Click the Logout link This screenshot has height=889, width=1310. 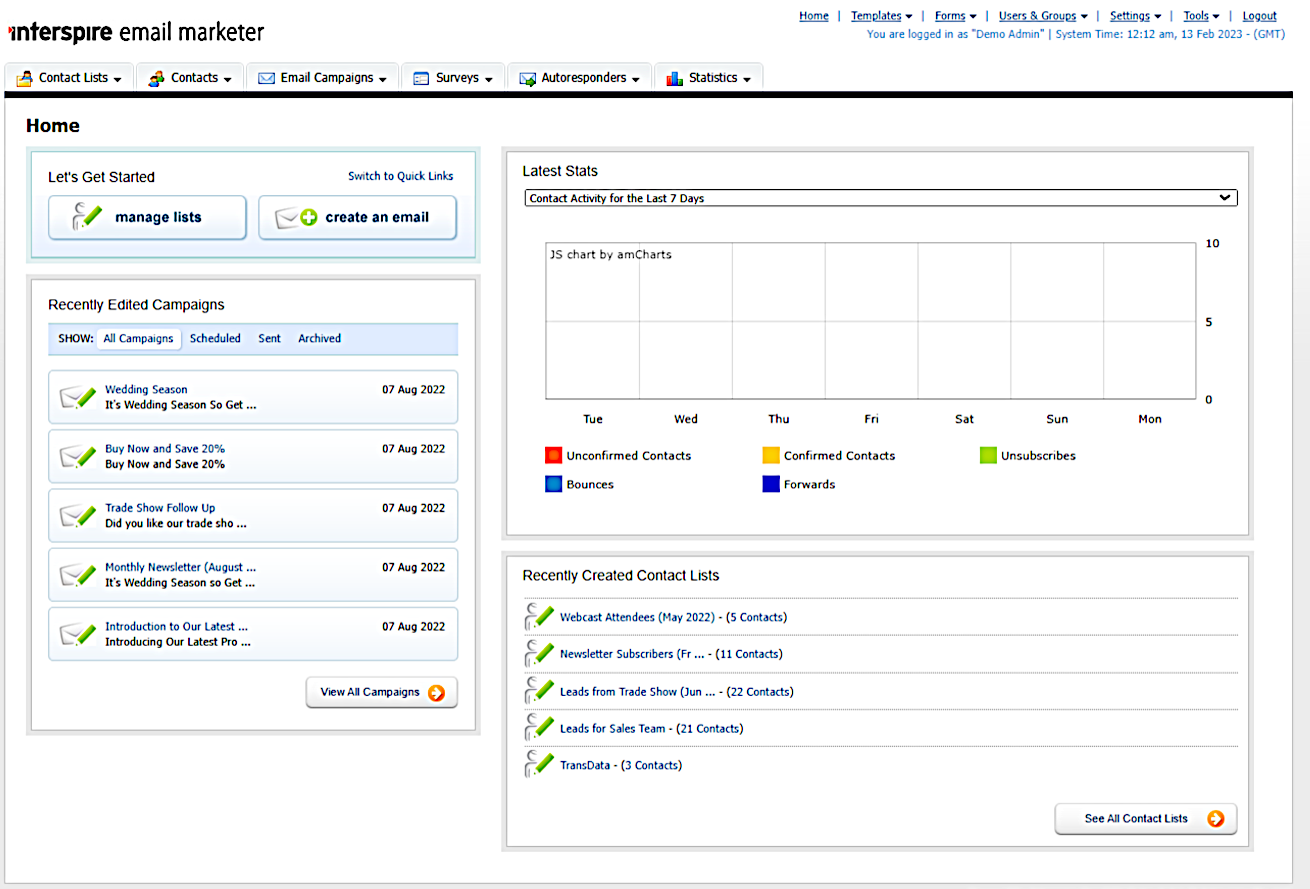(1260, 16)
